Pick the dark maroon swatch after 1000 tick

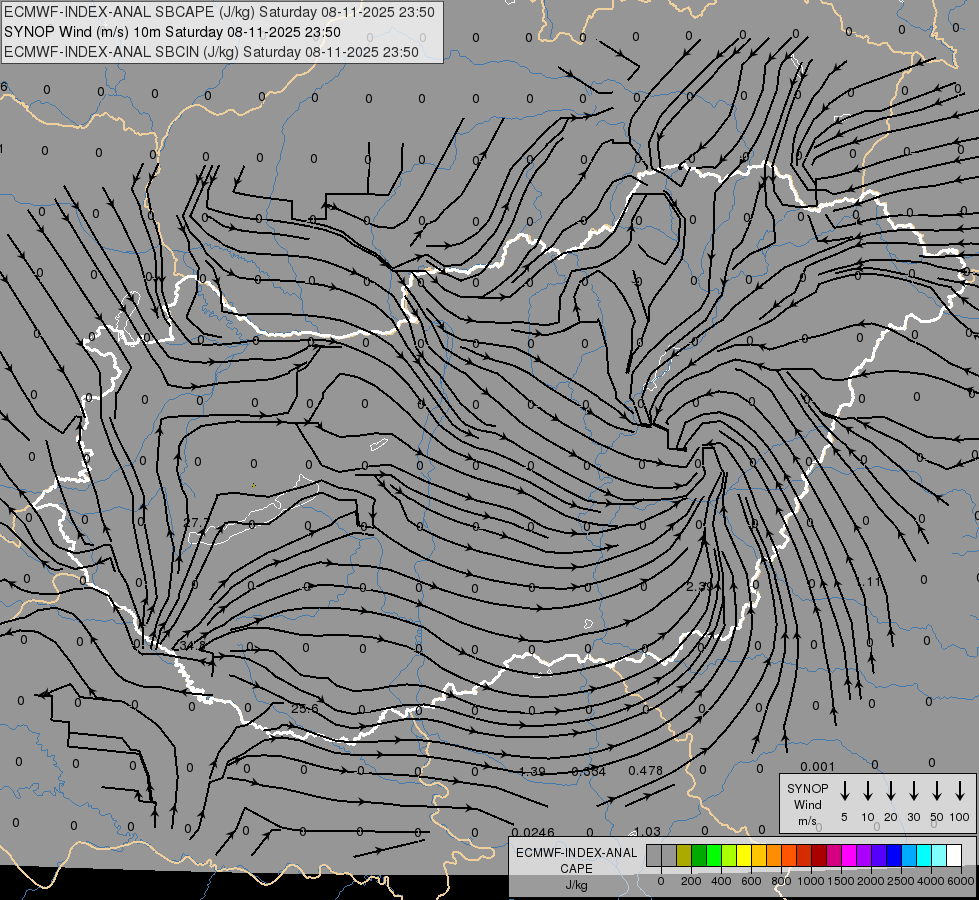pyautogui.click(x=819, y=855)
